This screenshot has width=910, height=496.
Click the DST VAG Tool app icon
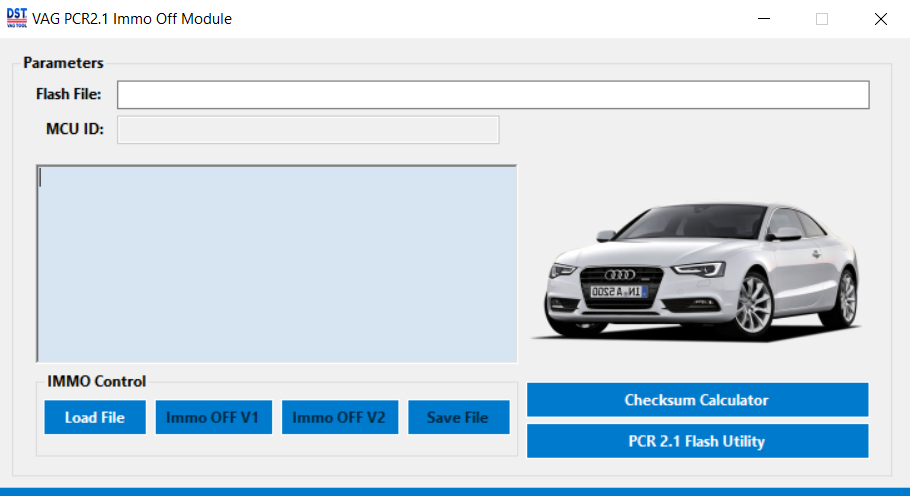pos(17,18)
